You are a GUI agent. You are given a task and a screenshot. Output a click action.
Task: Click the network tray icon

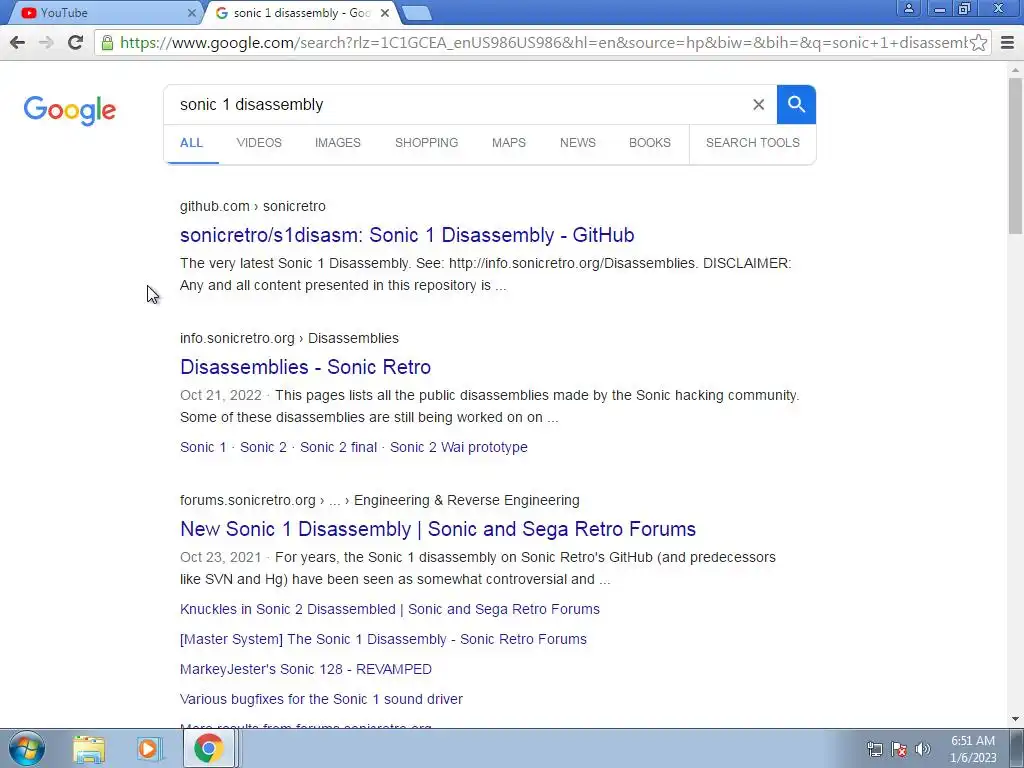tap(874, 749)
